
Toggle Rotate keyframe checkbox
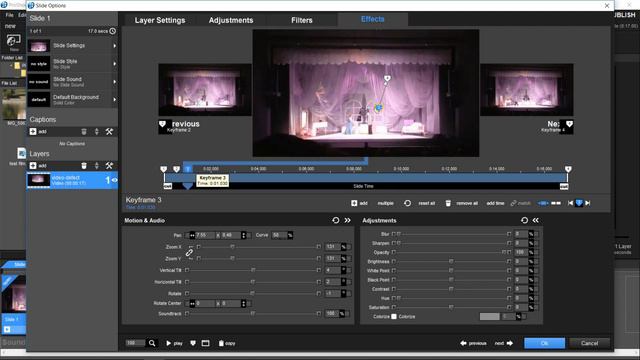[187, 293]
